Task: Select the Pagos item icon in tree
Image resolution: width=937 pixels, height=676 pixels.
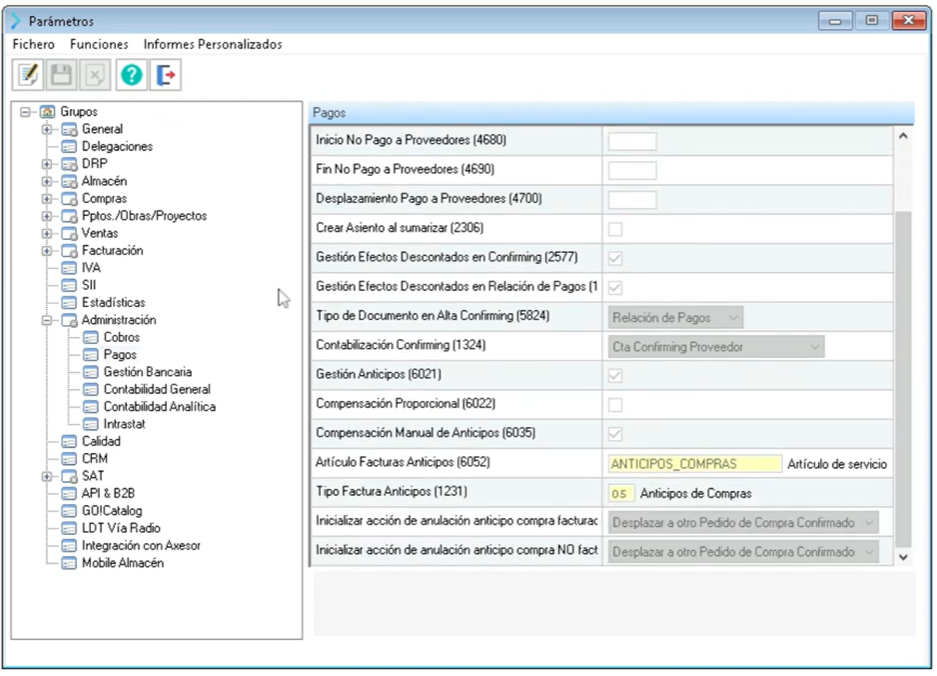Action: [x=91, y=355]
